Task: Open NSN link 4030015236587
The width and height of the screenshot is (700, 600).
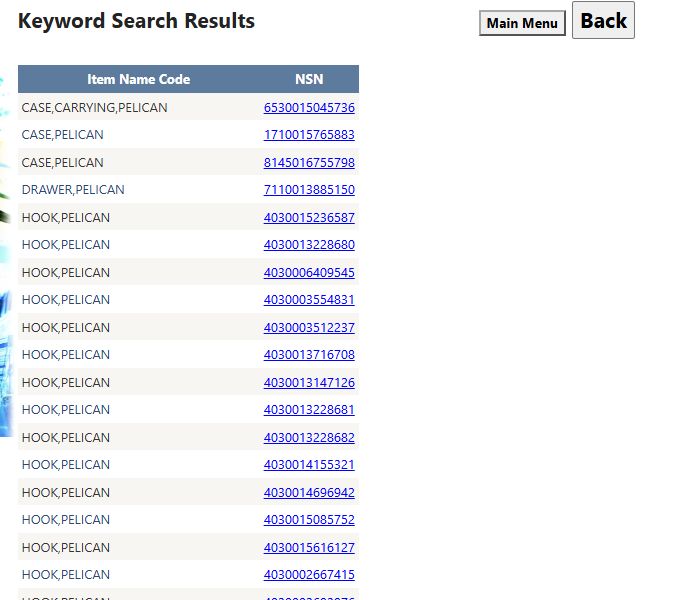Action: 309,217
